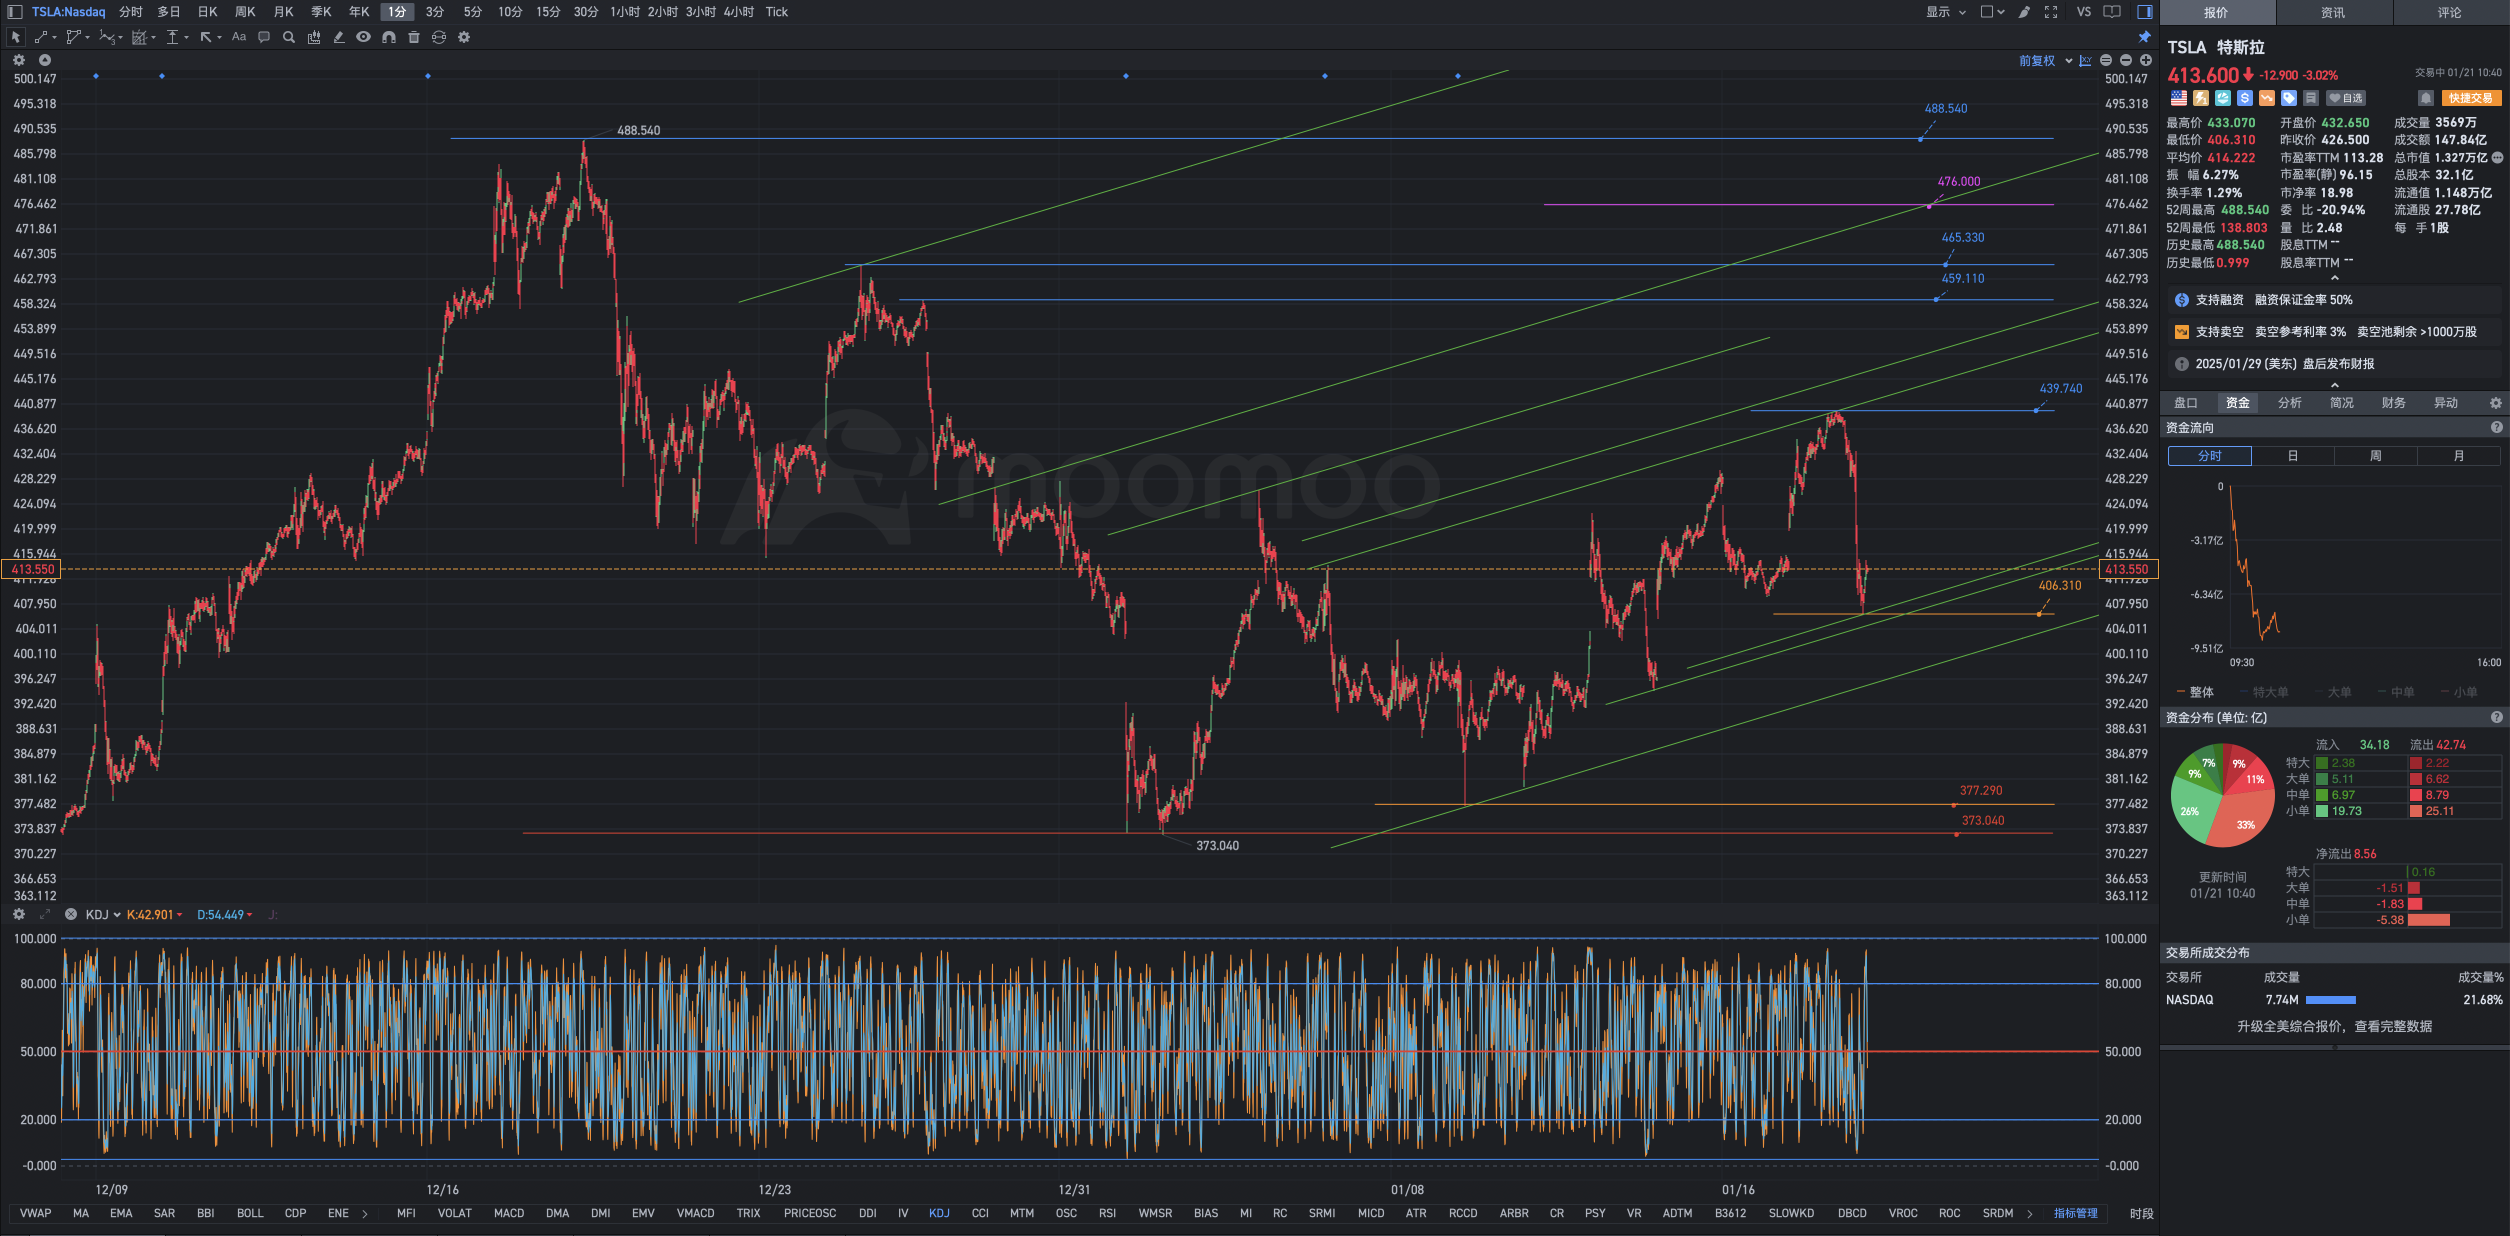Collapse main chart indicators arrow icon
2510x1236 pixels.
click(45, 60)
